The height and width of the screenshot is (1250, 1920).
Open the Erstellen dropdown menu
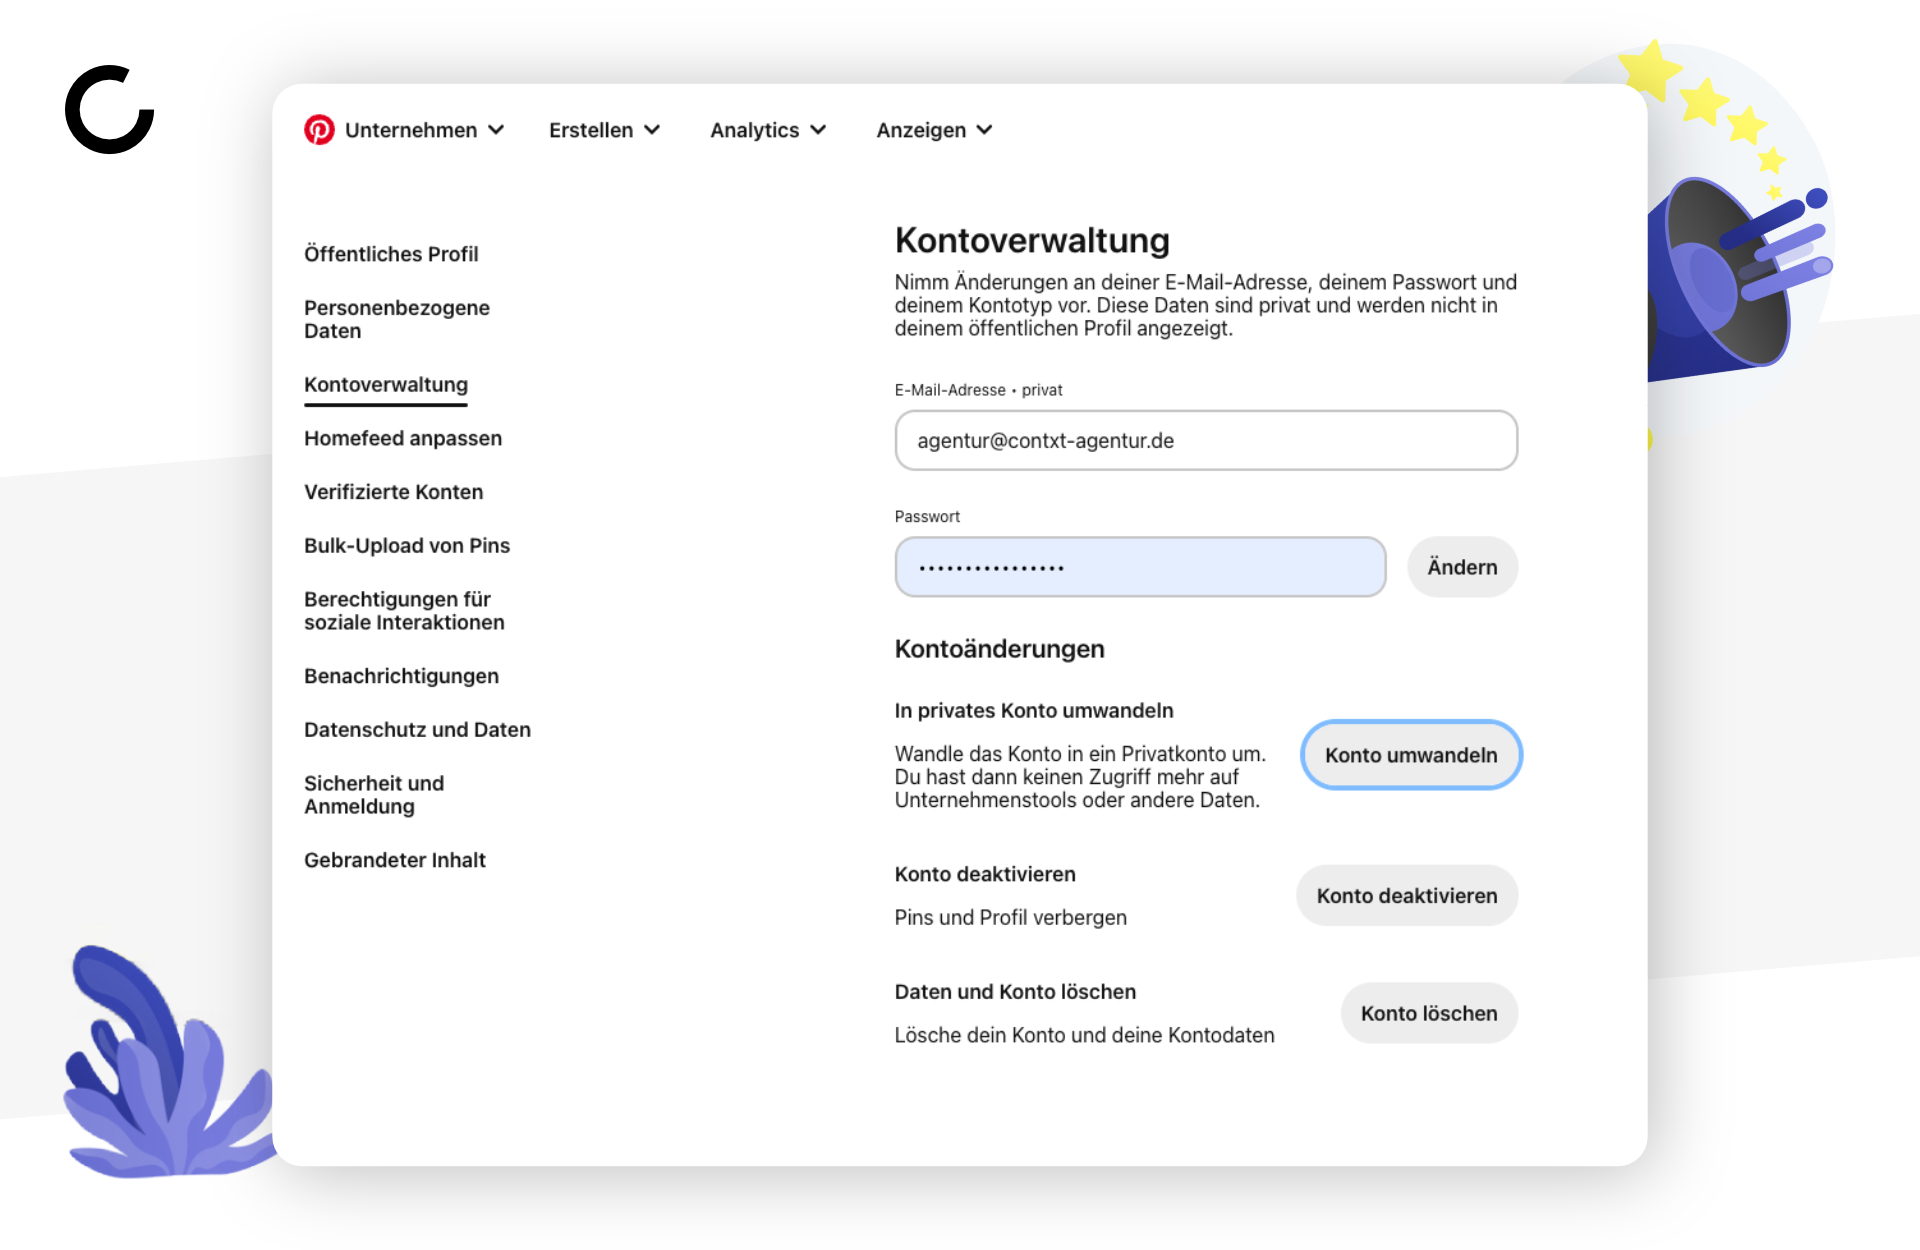604,130
